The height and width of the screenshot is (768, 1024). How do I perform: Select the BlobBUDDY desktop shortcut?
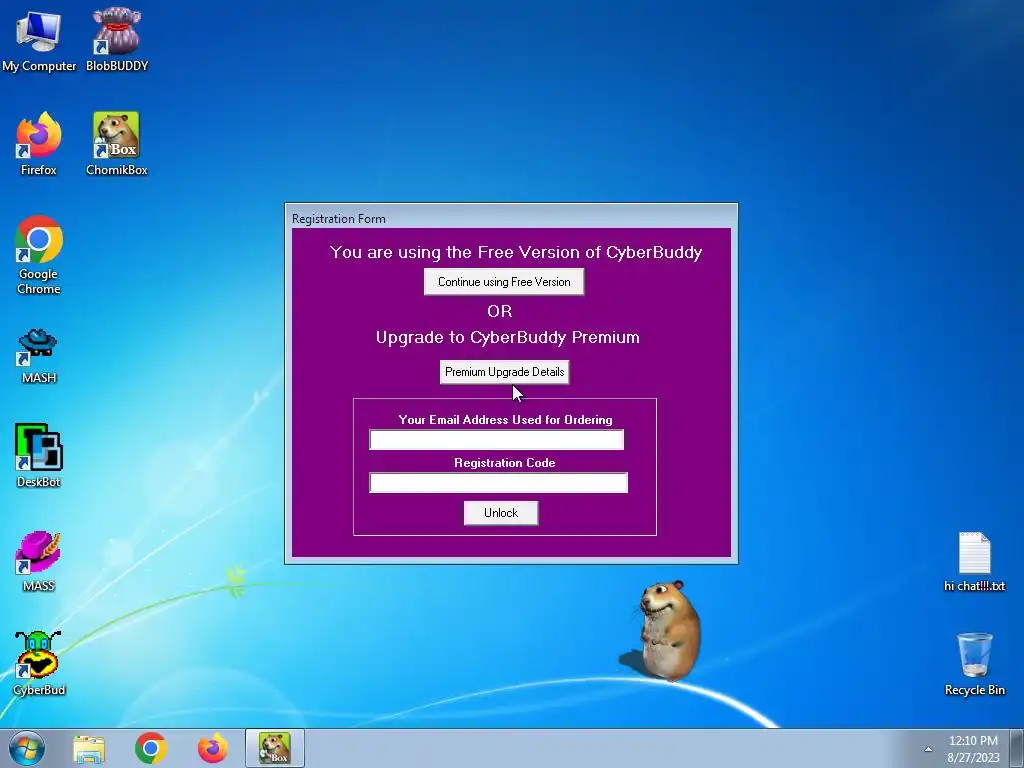pyautogui.click(x=117, y=39)
